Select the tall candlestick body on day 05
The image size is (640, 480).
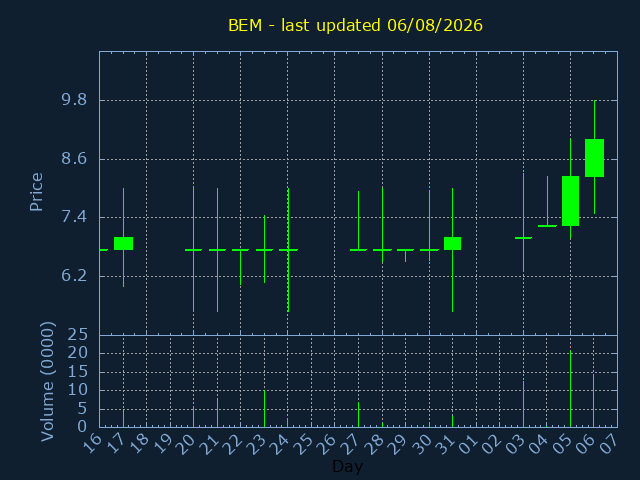click(570, 201)
